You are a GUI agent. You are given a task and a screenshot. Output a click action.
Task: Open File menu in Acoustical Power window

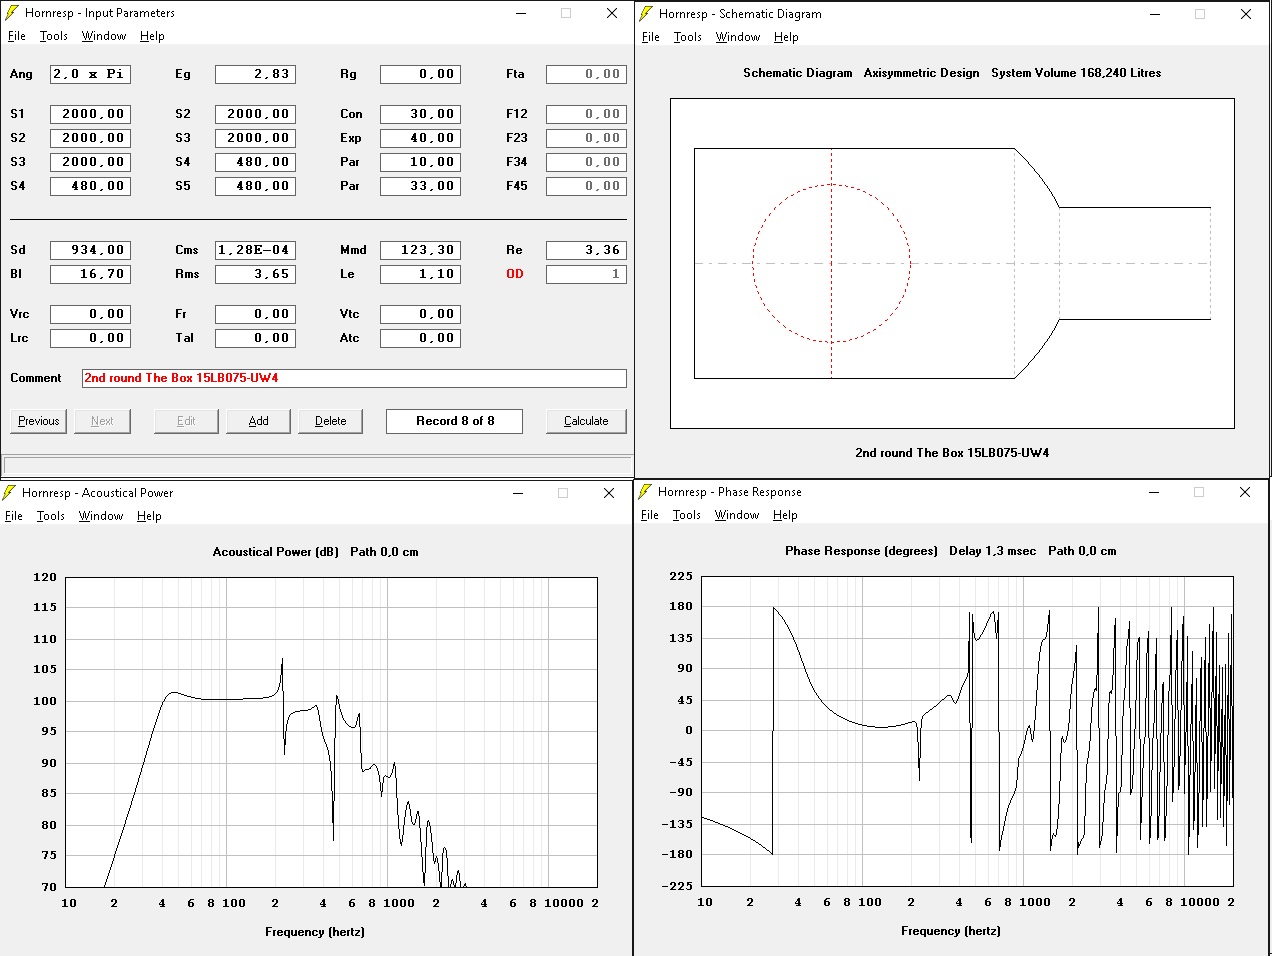point(14,516)
